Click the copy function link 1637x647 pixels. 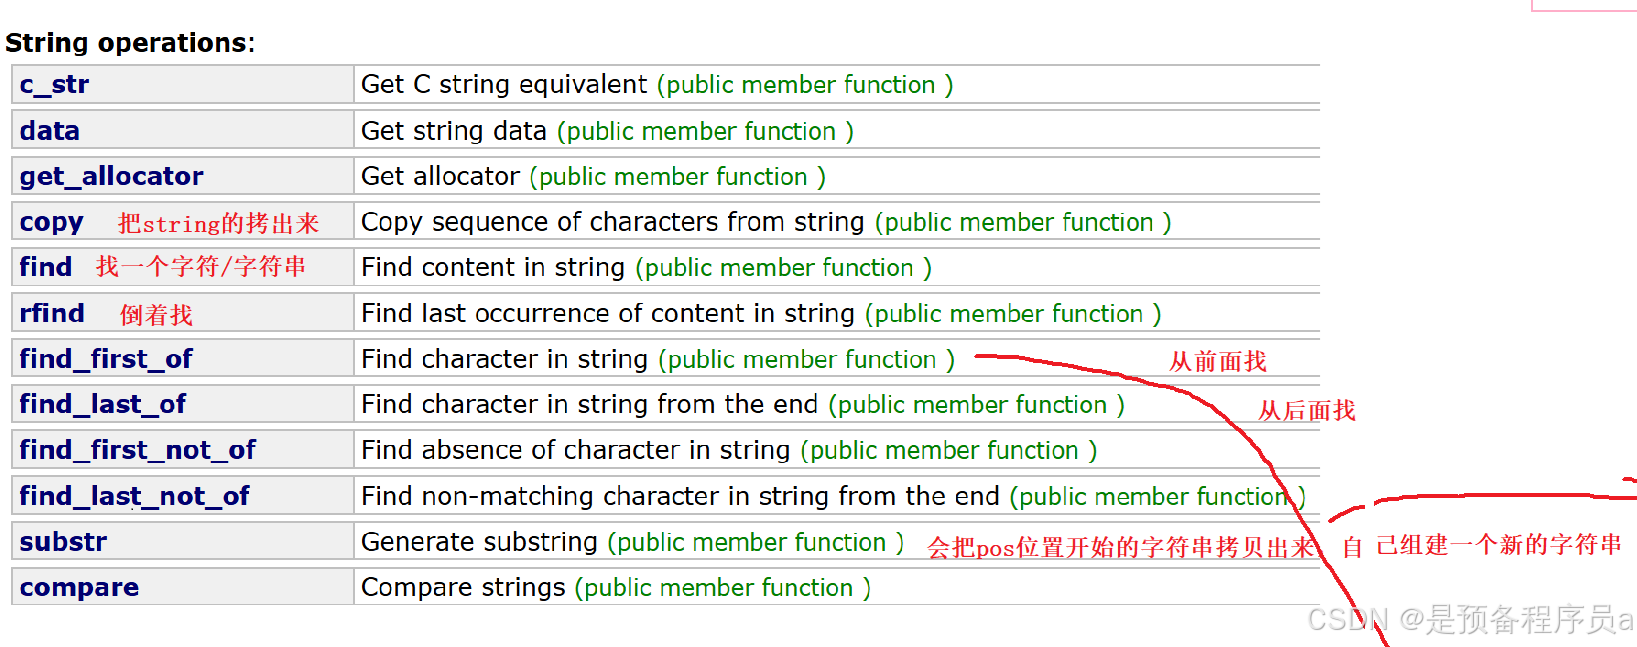click(x=51, y=223)
